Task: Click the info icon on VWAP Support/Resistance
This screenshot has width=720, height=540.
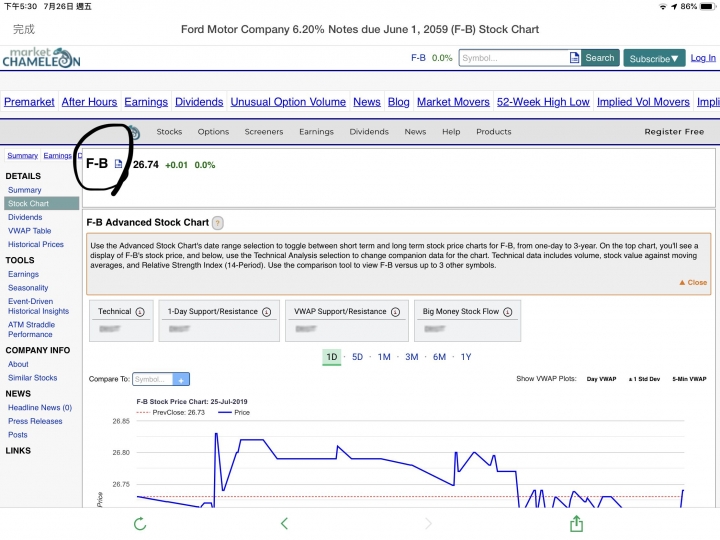Action: point(395,312)
